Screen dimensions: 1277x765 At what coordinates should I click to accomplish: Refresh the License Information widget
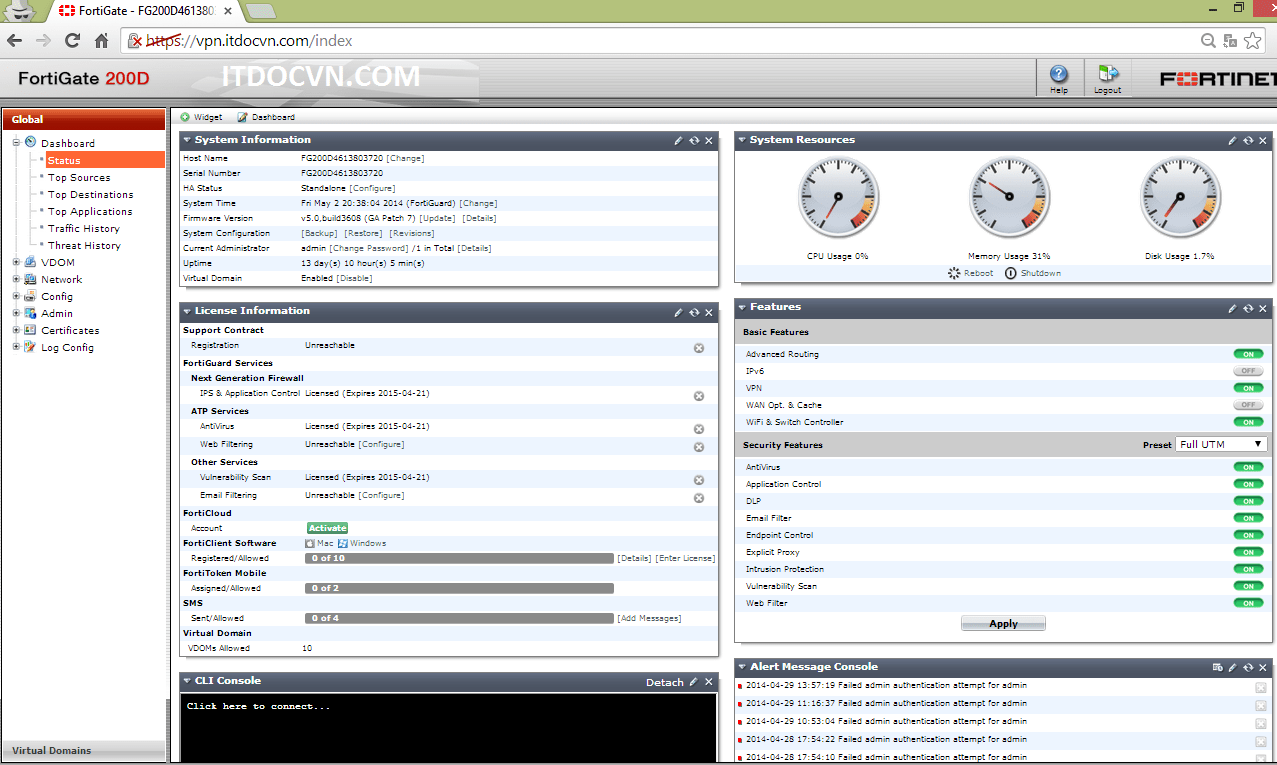tap(694, 312)
